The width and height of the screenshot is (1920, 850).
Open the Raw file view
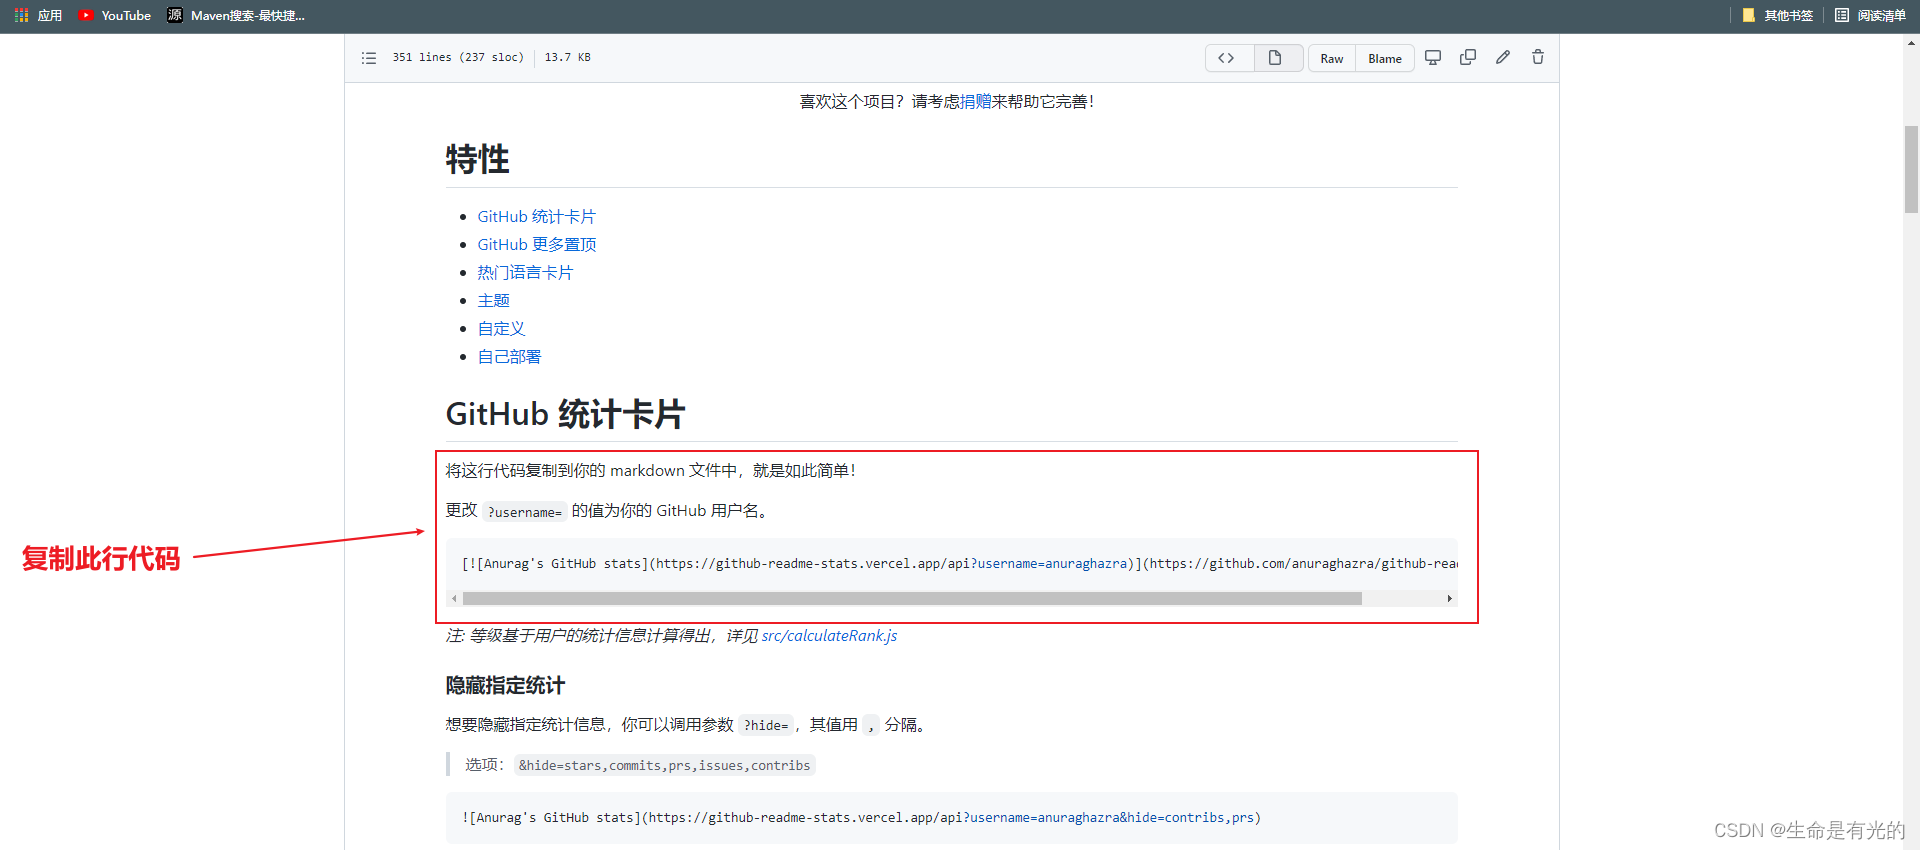[1332, 58]
